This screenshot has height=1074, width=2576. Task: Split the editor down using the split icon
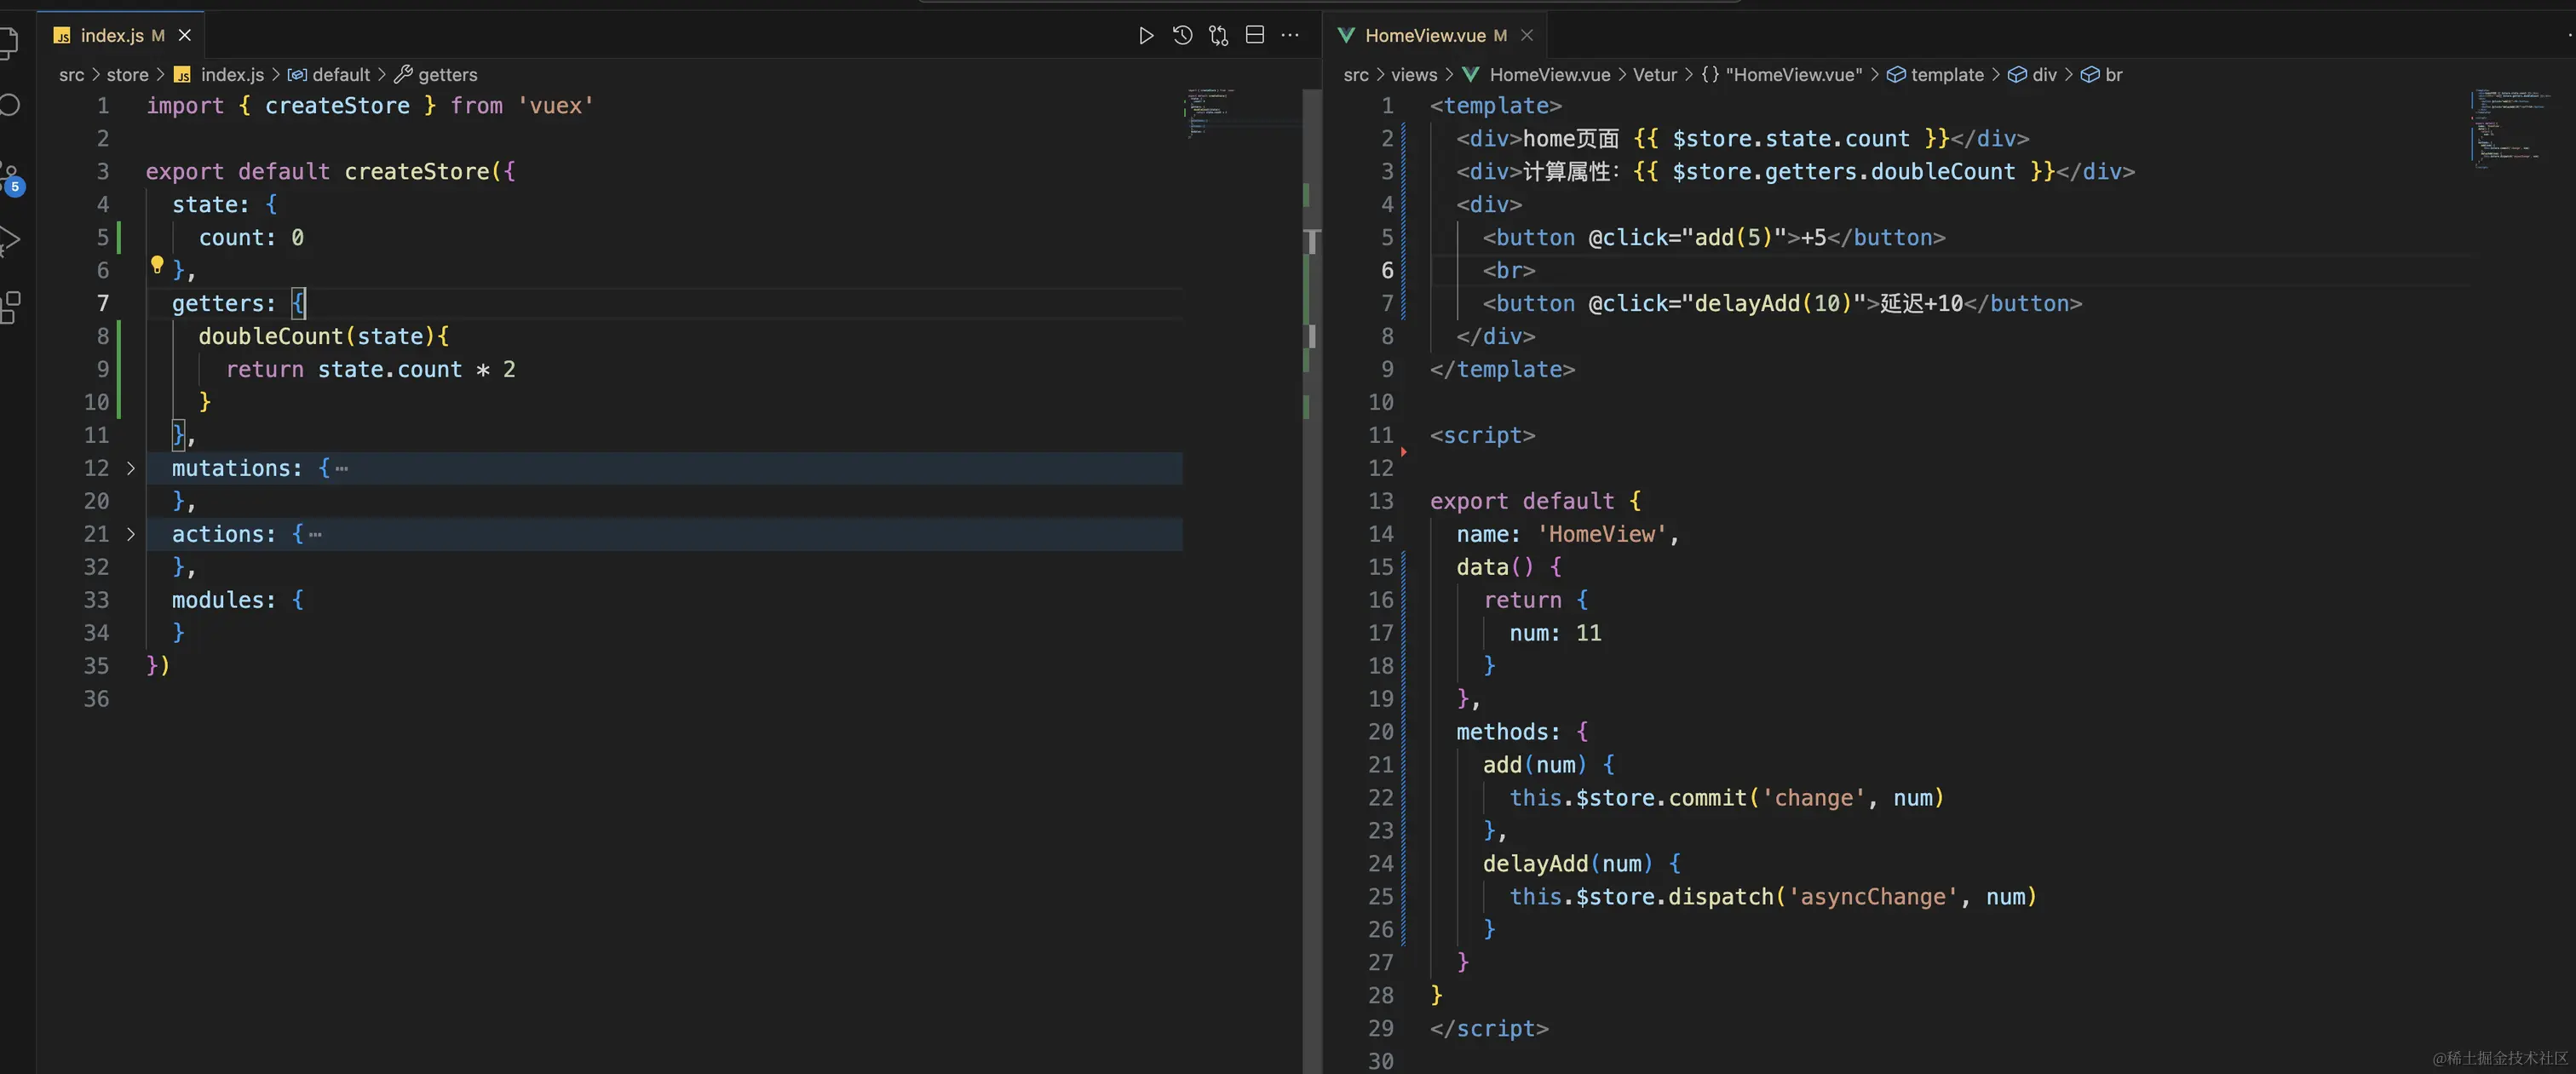(x=1254, y=35)
